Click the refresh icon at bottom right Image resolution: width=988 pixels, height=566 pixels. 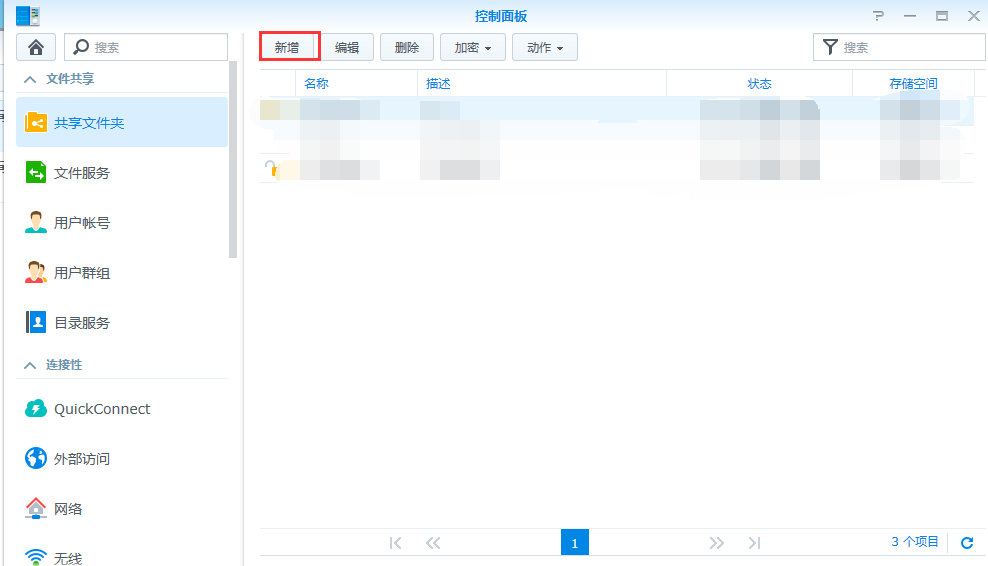[967, 543]
